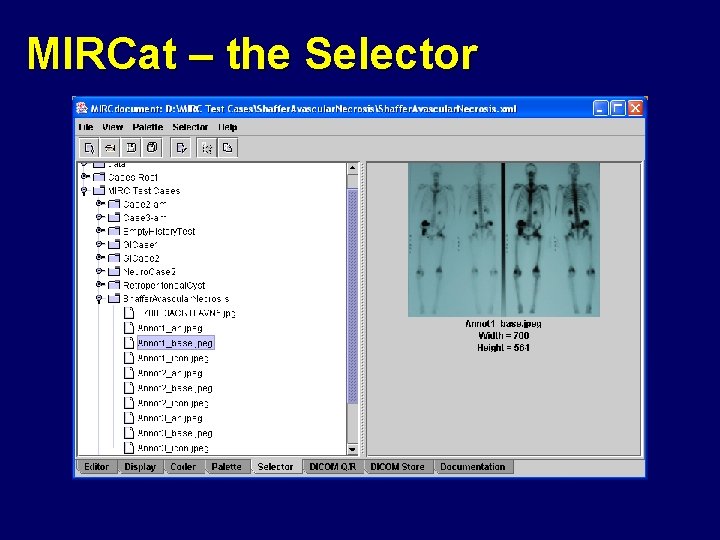720x540 pixels.
Task: Click the file icon beside Annot1_an.jpeg
Action: click(129, 328)
